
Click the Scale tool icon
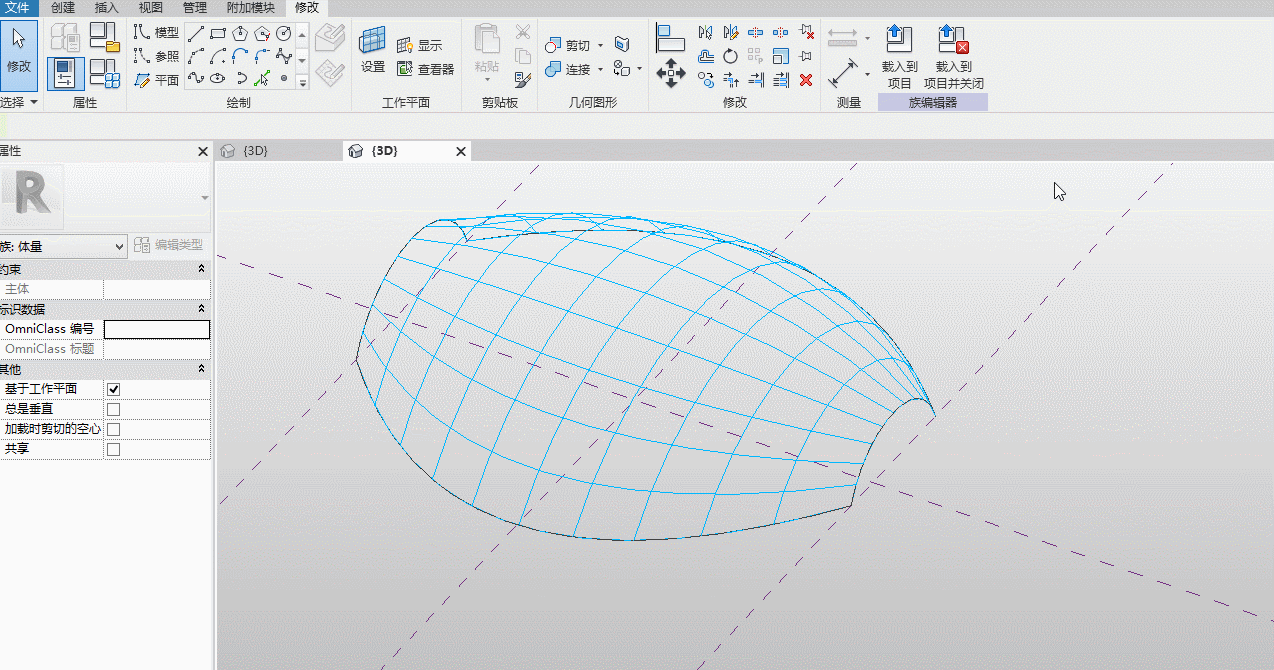781,56
